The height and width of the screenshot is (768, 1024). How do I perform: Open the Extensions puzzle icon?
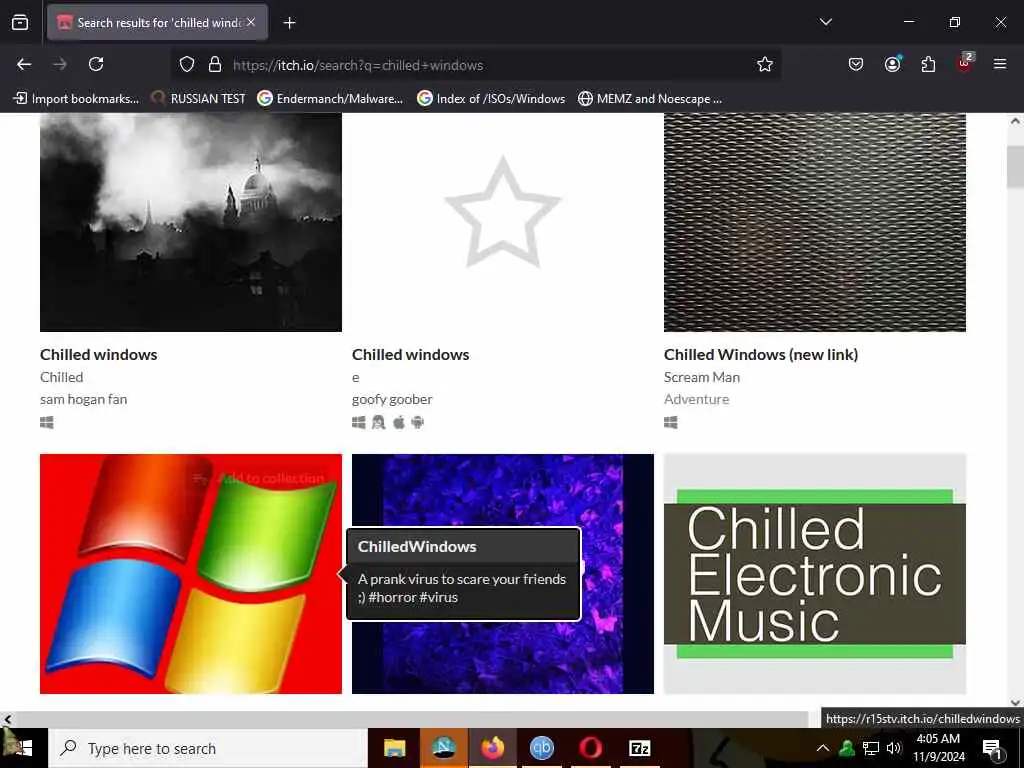(x=928, y=64)
